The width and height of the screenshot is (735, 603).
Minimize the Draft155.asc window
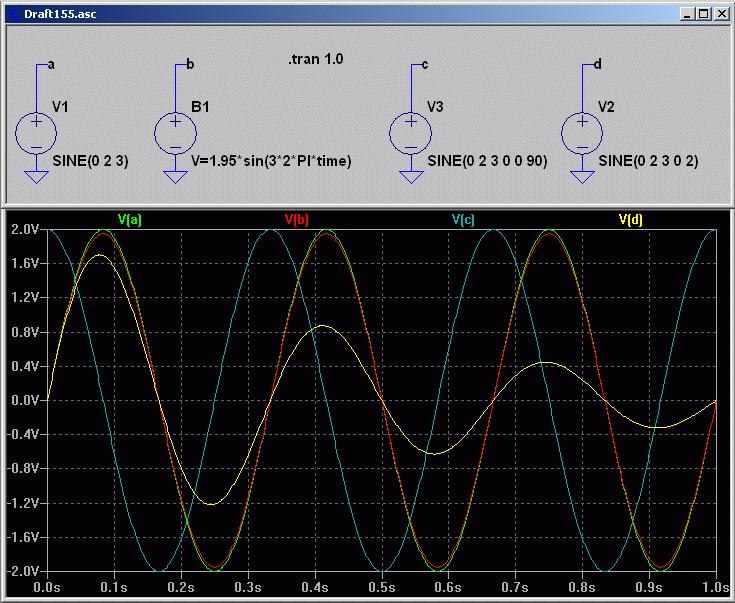(688, 14)
